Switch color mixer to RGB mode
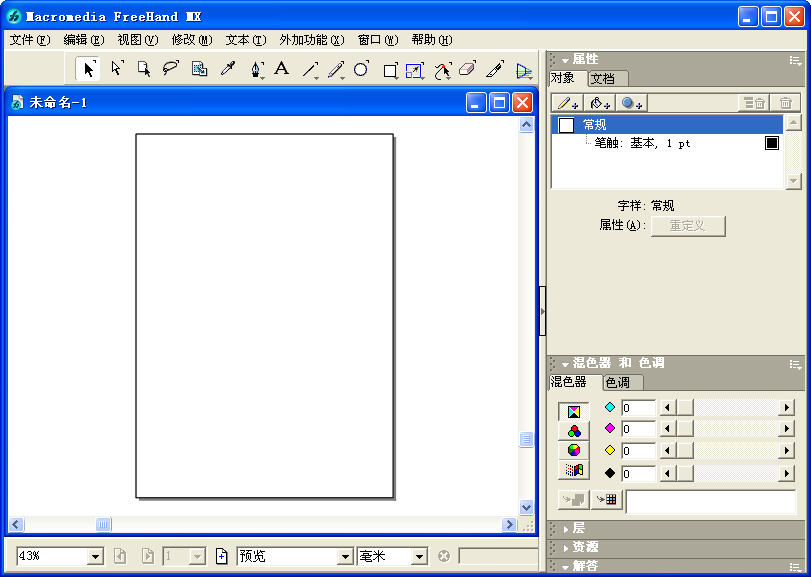The width and height of the screenshot is (811, 577). coord(573,430)
